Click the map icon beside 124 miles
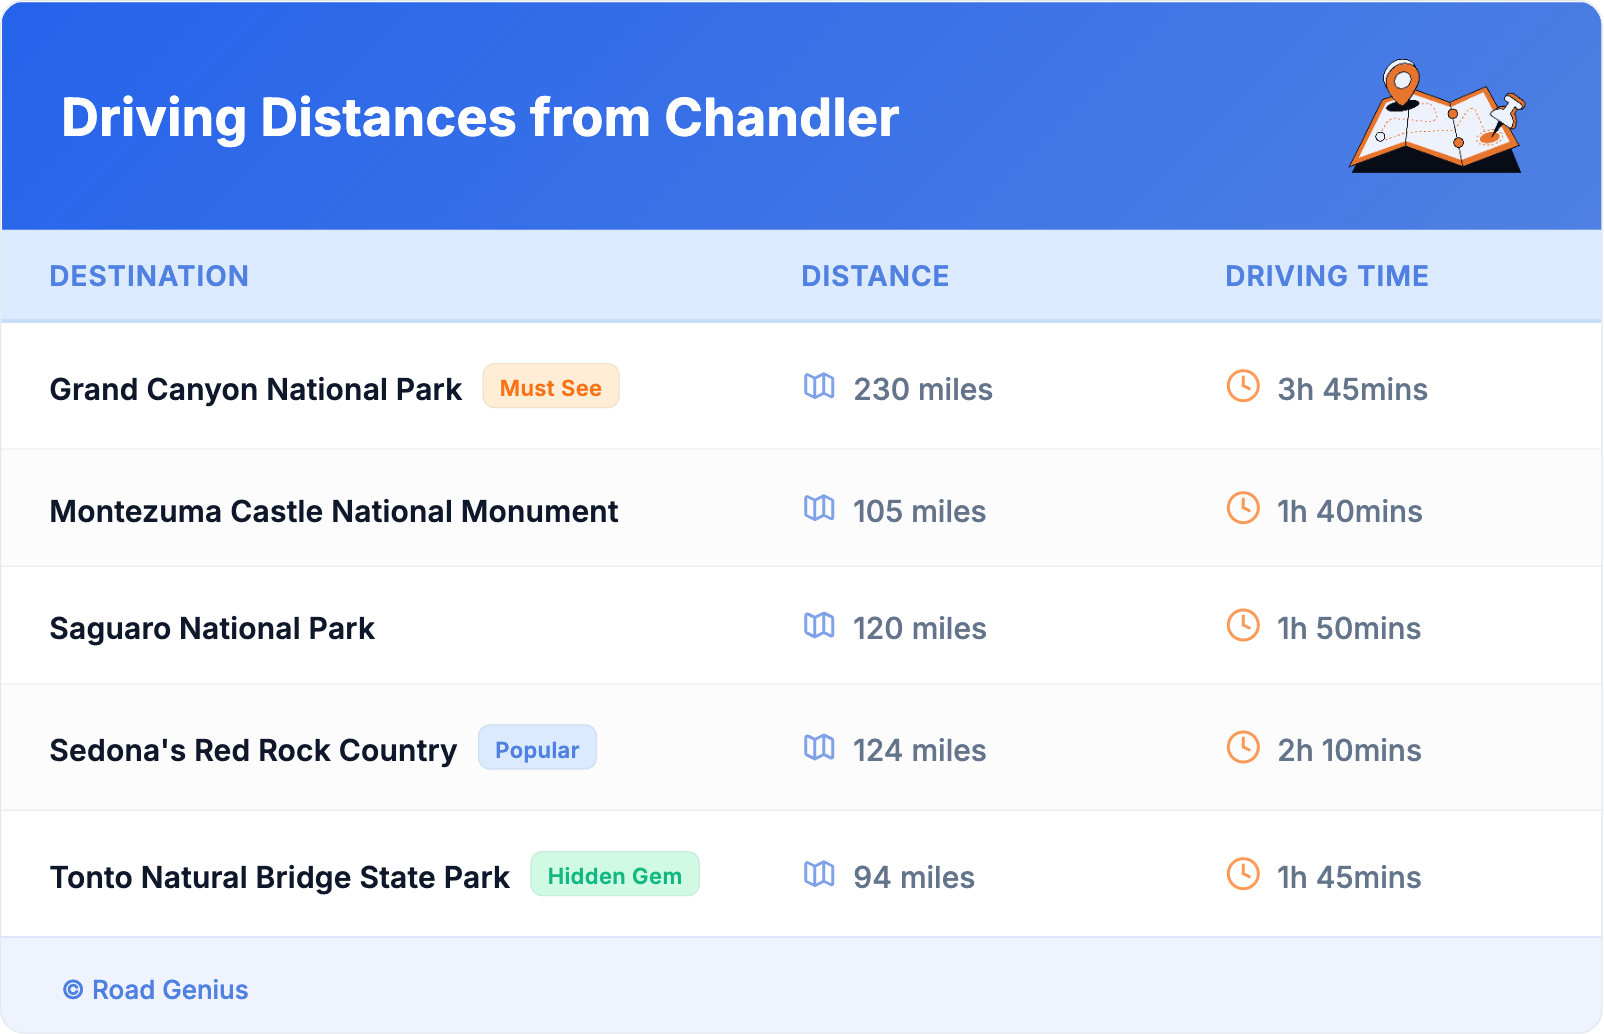 (x=819, y=747)
